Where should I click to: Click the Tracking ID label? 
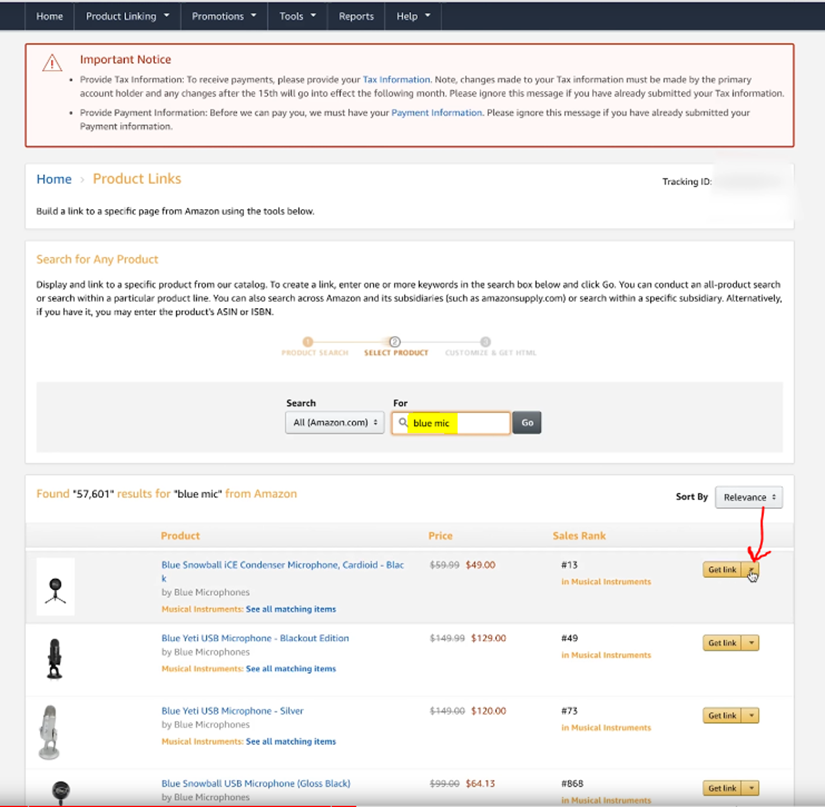coord(687,181)
